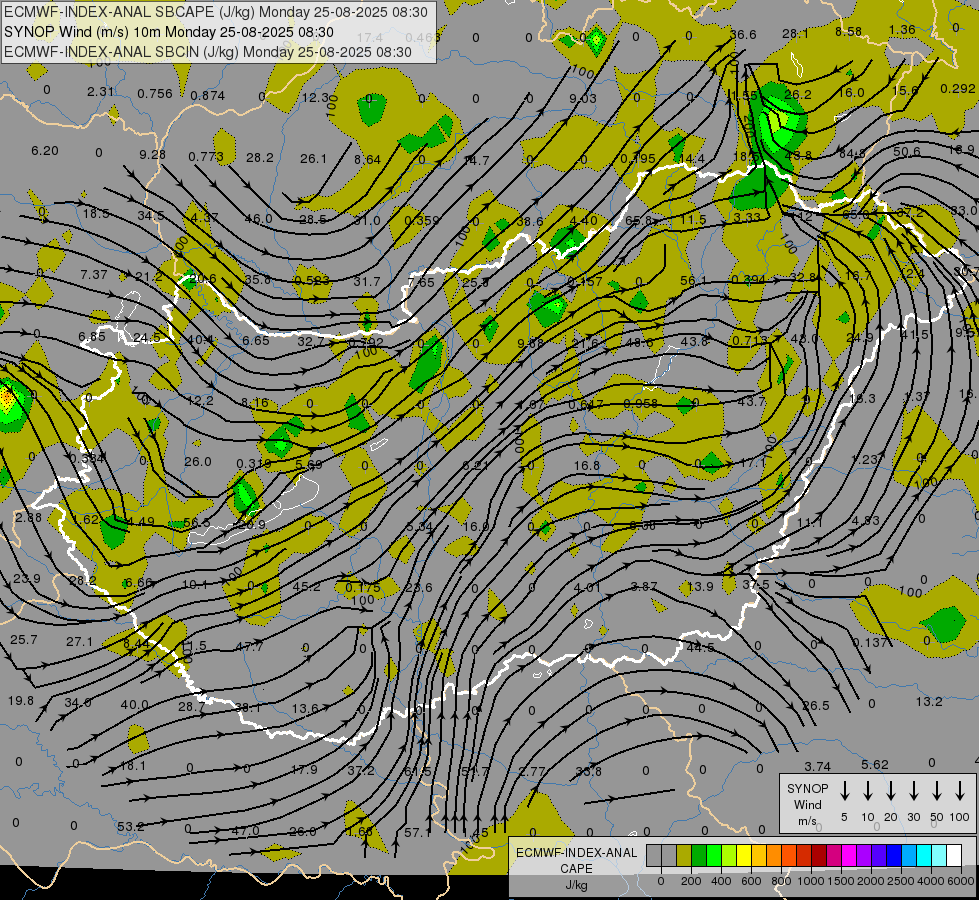Click the wind arrow above the 20 label

(x=890, y=791)
